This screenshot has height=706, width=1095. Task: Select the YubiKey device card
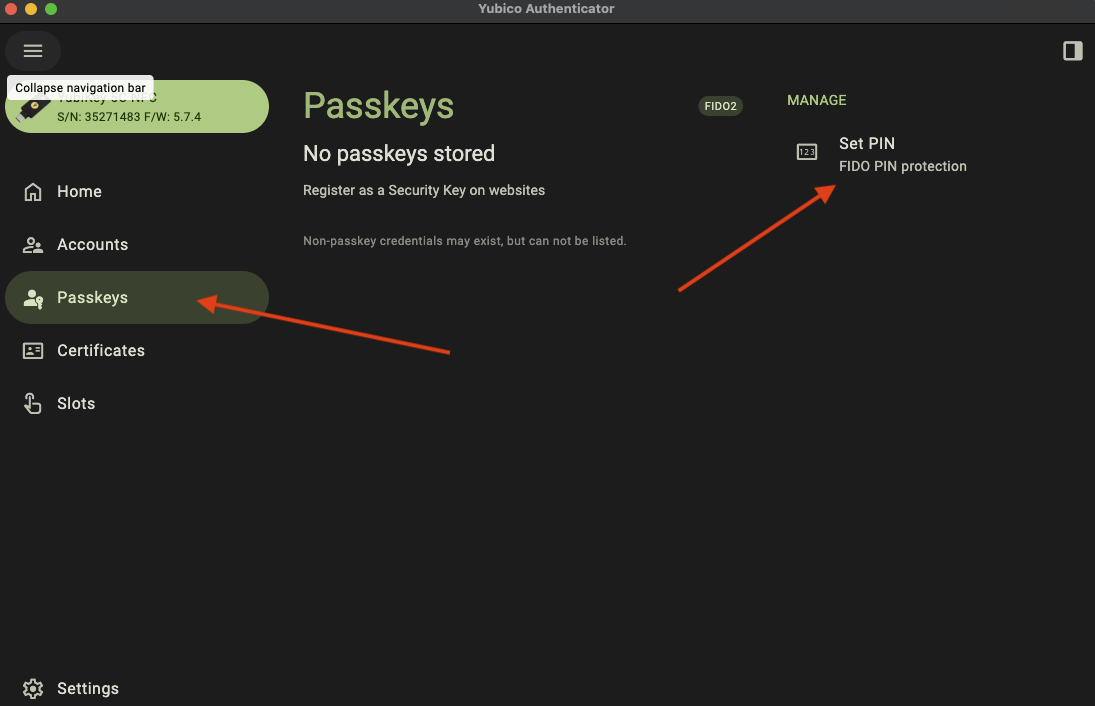tap(137, 107)
